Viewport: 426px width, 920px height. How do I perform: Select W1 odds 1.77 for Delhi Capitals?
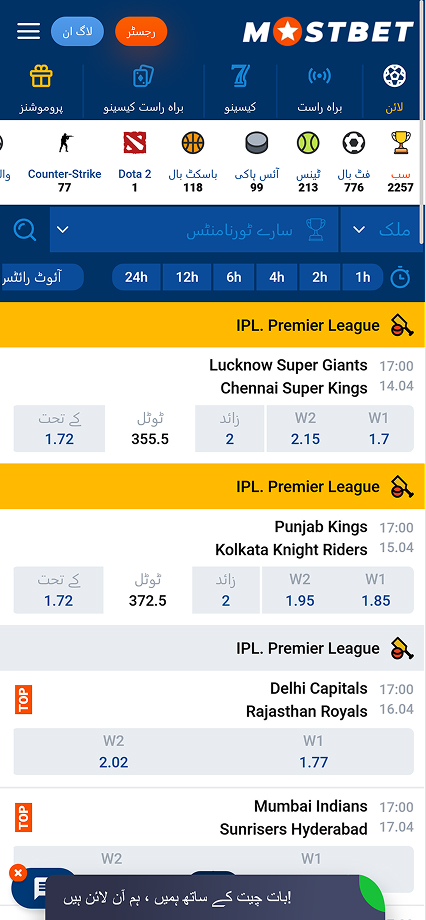tap(313, 752)
